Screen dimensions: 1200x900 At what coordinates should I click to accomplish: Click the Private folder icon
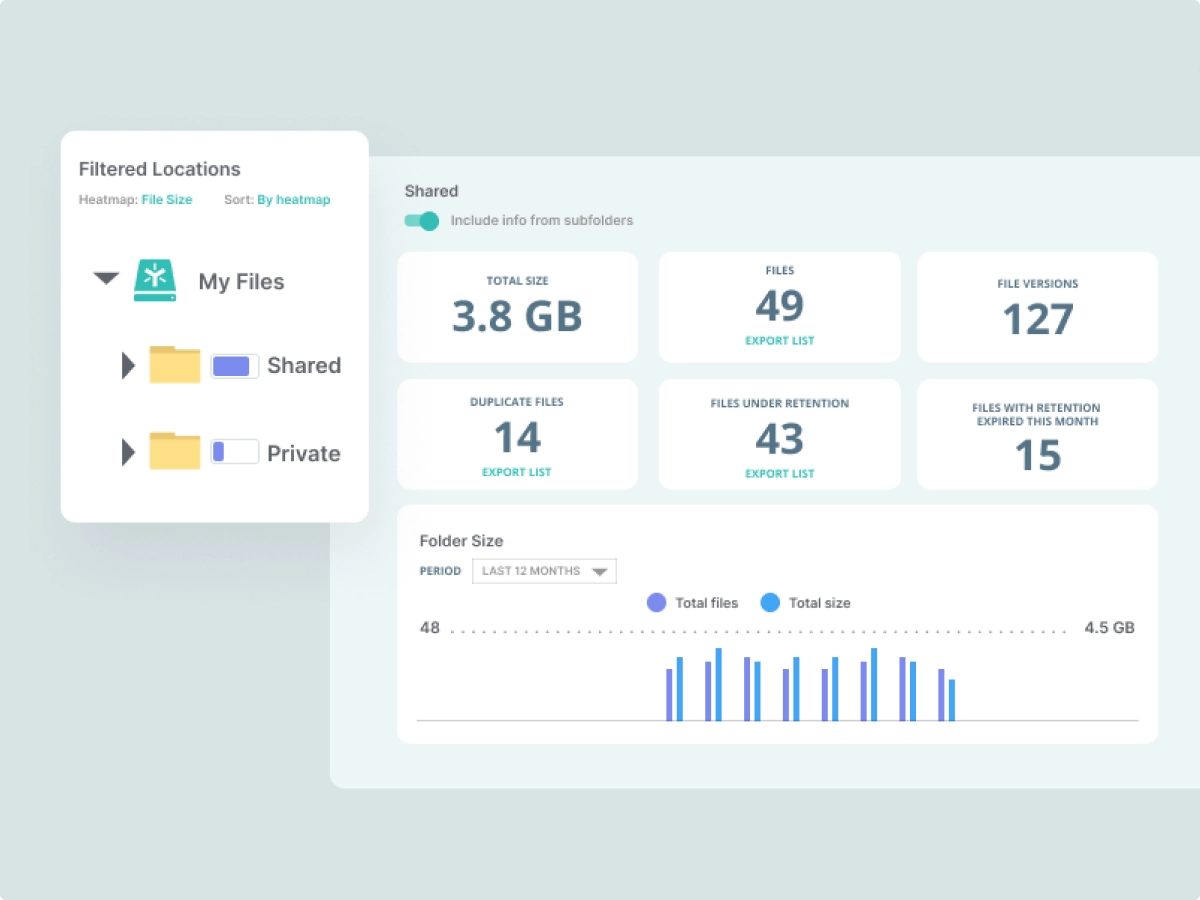(x=174, y=452)
